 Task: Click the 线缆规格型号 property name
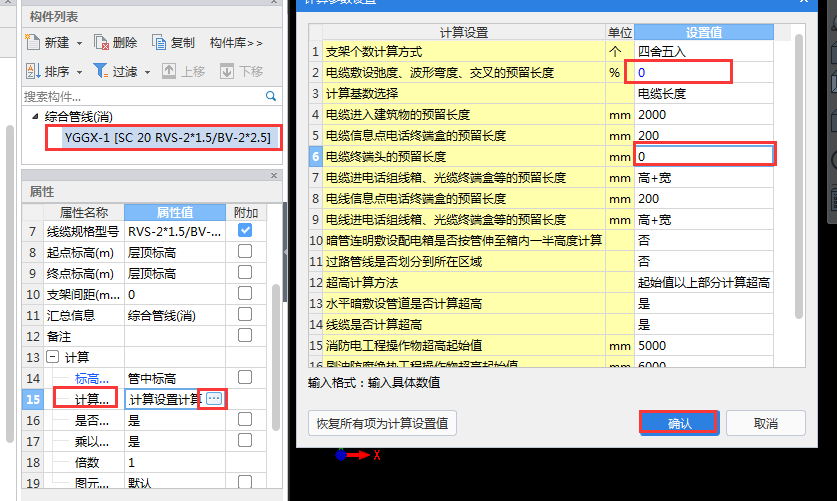click(x=83, y=232)
